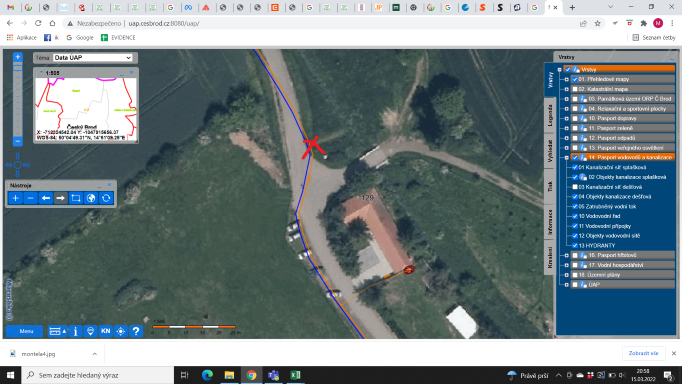Viewport: 682px width, 384px height.
Task: Enable the 02. Katastrální mapa layer checkbox
Action: [575, 89]
